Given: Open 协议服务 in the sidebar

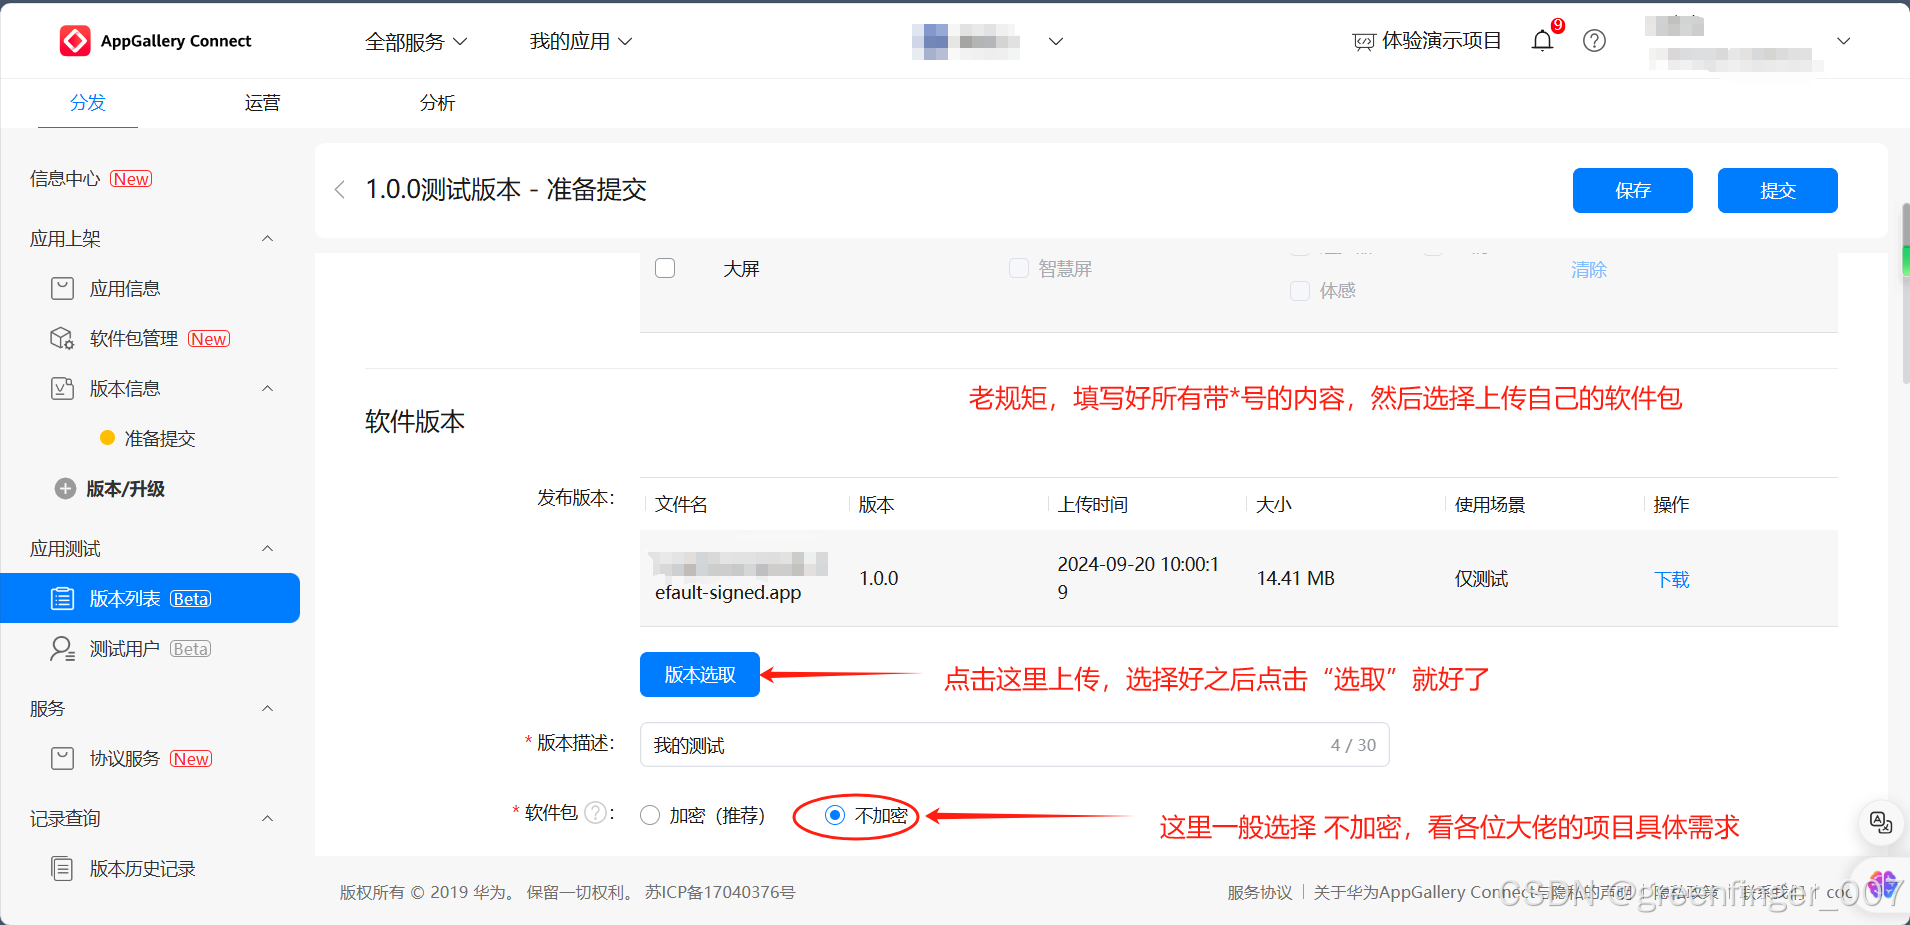Looking at the screenshot, I should tap(125, 759).
